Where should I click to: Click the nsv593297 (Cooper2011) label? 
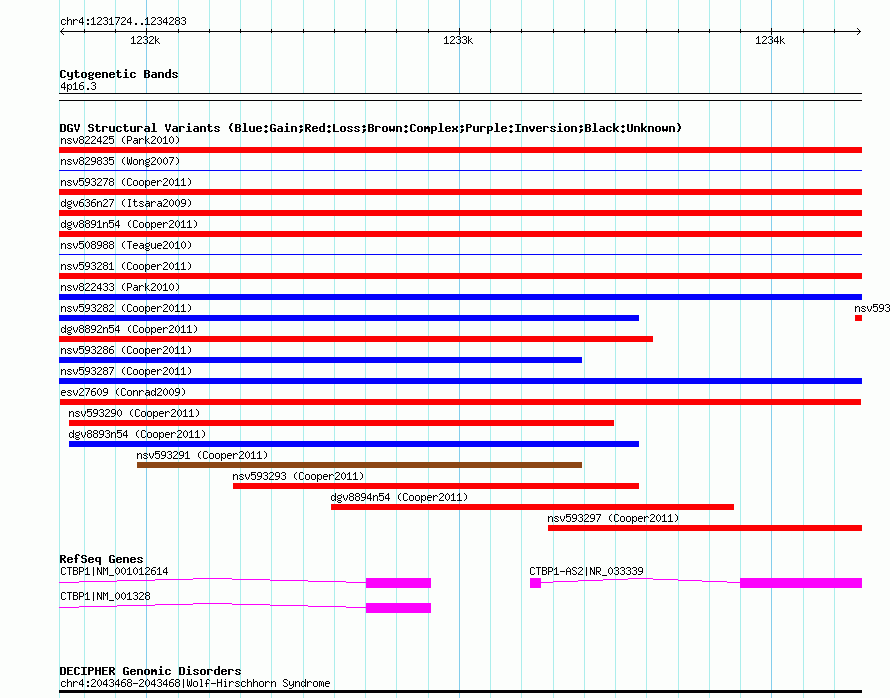pyautogui.click(x=613, y=518)
